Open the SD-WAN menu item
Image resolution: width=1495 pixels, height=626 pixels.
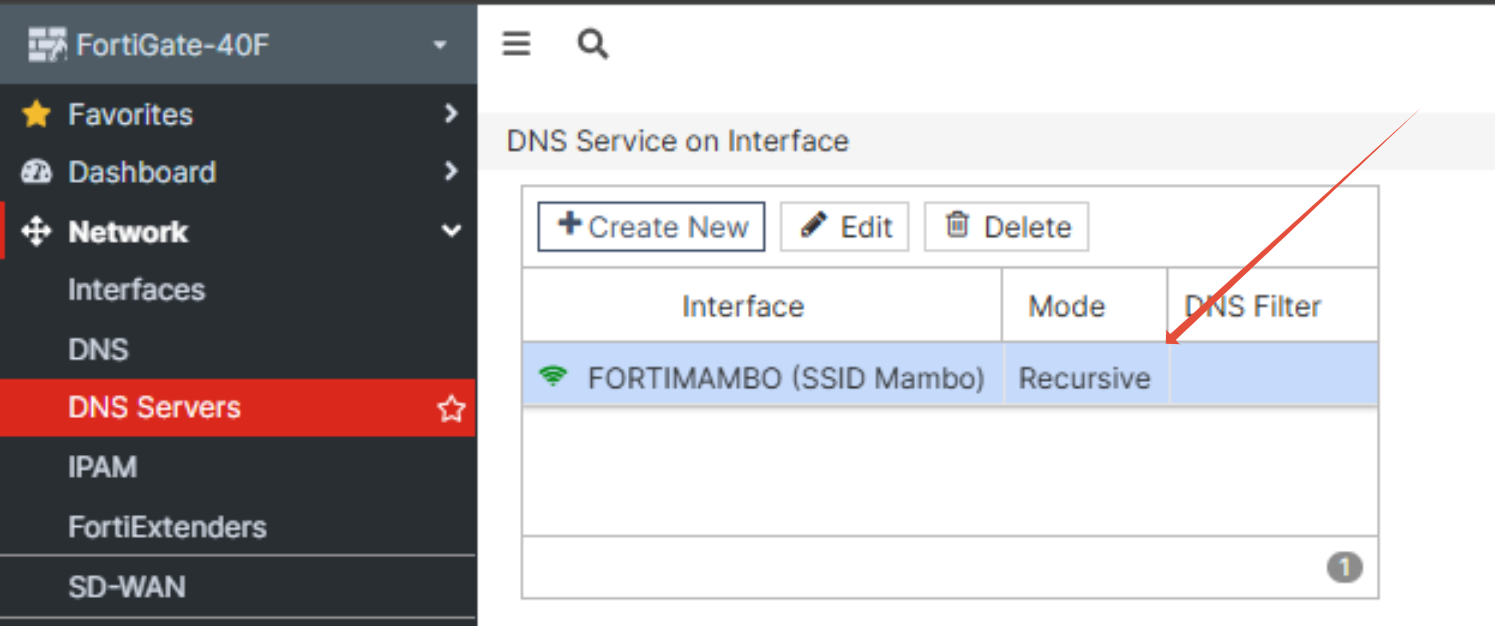(127, 587)
